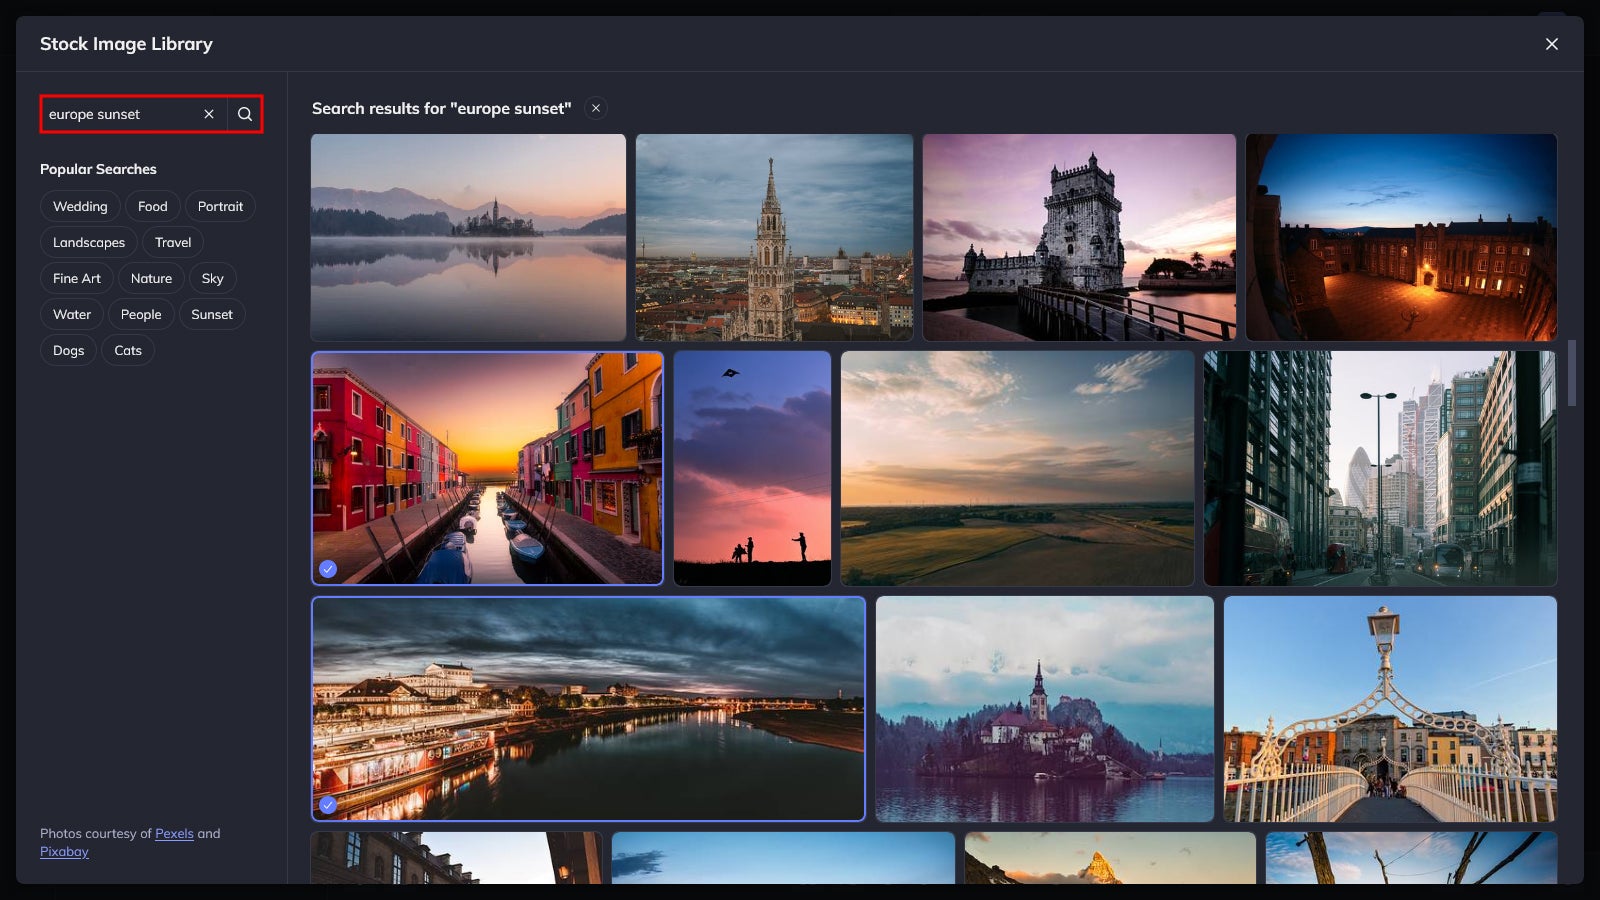Screen dimensions: 1600x900
Task: Clear the search field with the X icon
Action: pos(209,114)
